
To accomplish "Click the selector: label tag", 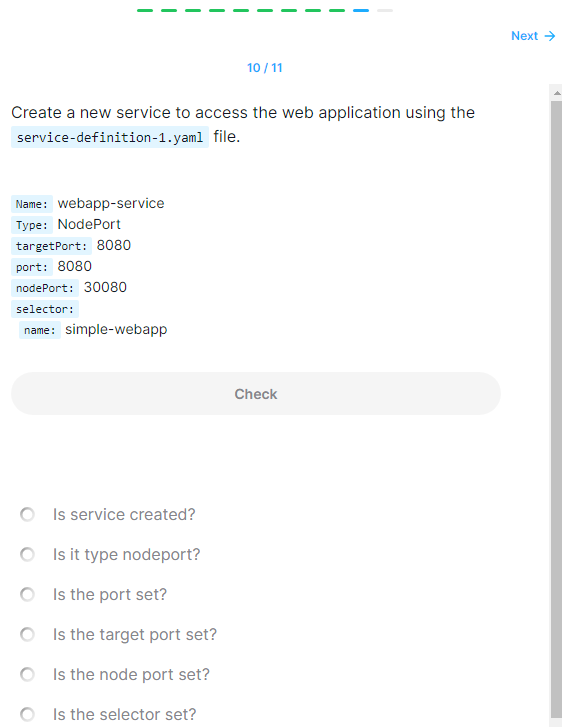I will click(x=45, y=309).
